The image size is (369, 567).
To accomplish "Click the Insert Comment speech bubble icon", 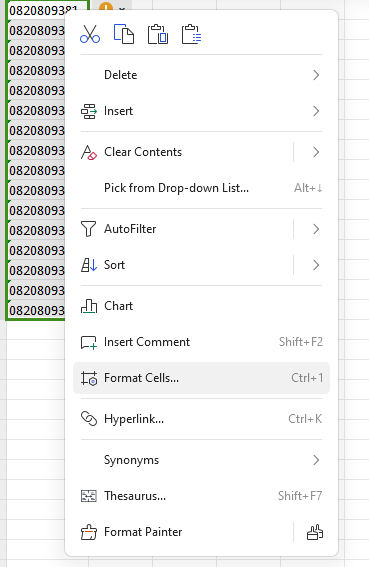I will point(89,342).
